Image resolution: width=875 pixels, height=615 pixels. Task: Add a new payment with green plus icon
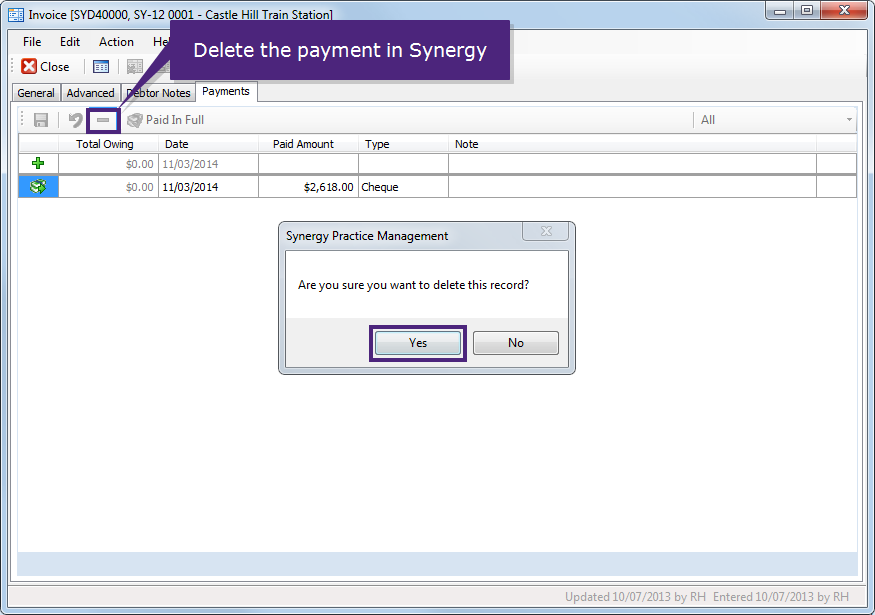pyautogui.click(x=38, y=163)
